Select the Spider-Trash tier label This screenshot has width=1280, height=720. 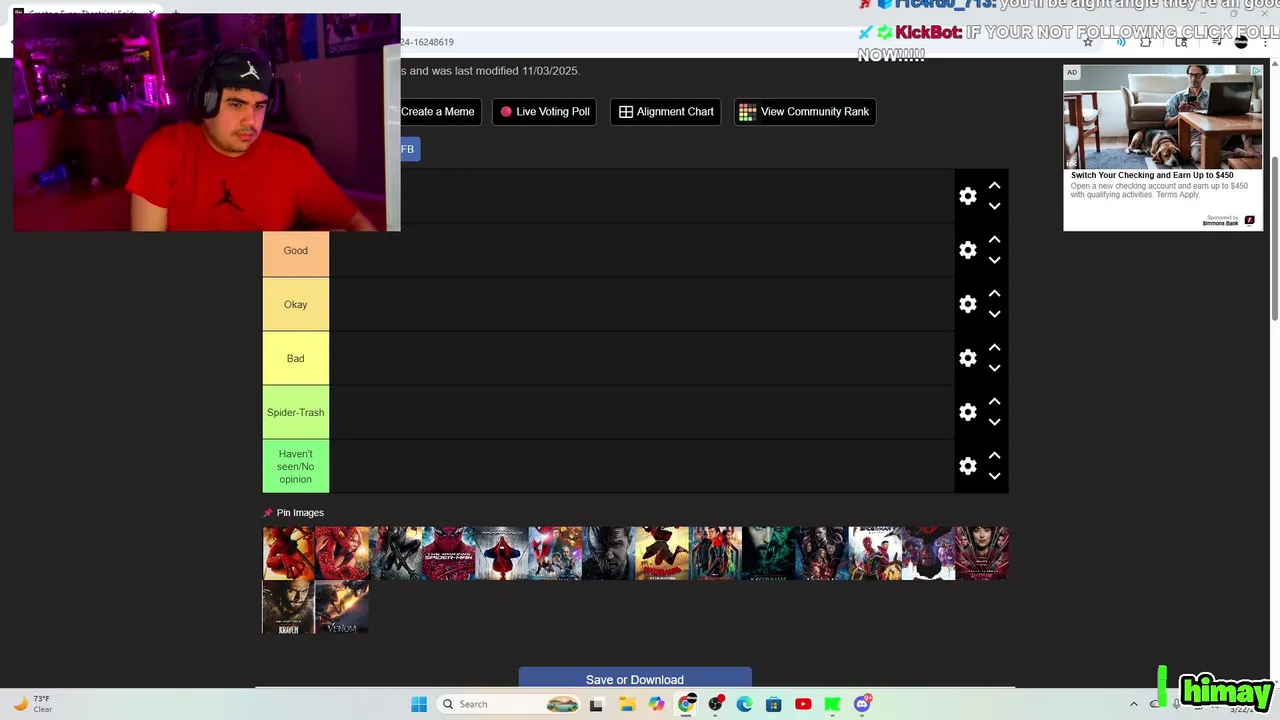tap(295, 412)
